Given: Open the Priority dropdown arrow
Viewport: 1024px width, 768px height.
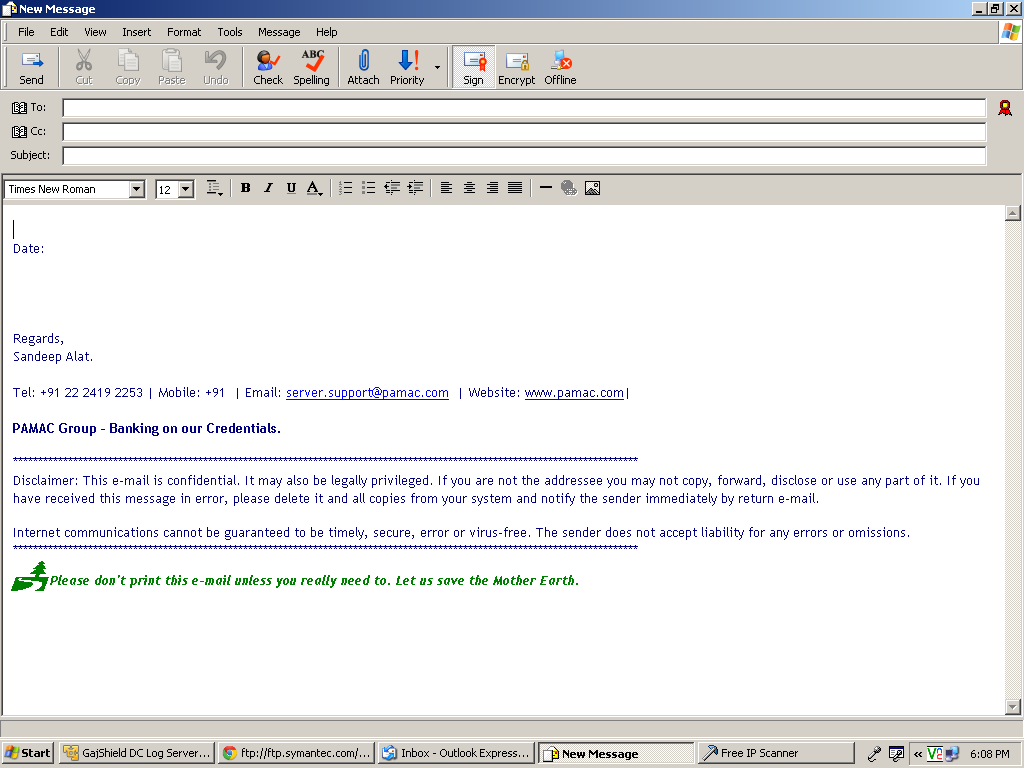Looking at the screenshot, I should click(x=437, y=68).
